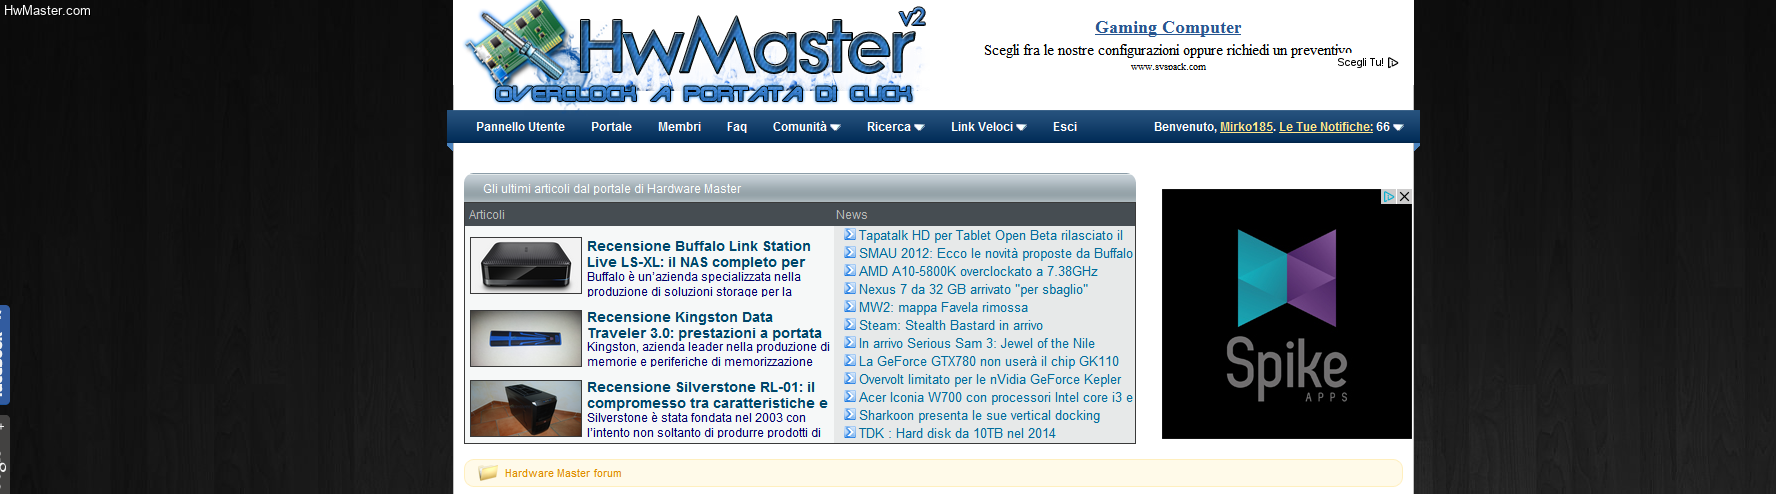Open Overvolt limitato GeForce Kepler news
The height and width of the screenshot is (494, 1776).
tap(990, 379)
